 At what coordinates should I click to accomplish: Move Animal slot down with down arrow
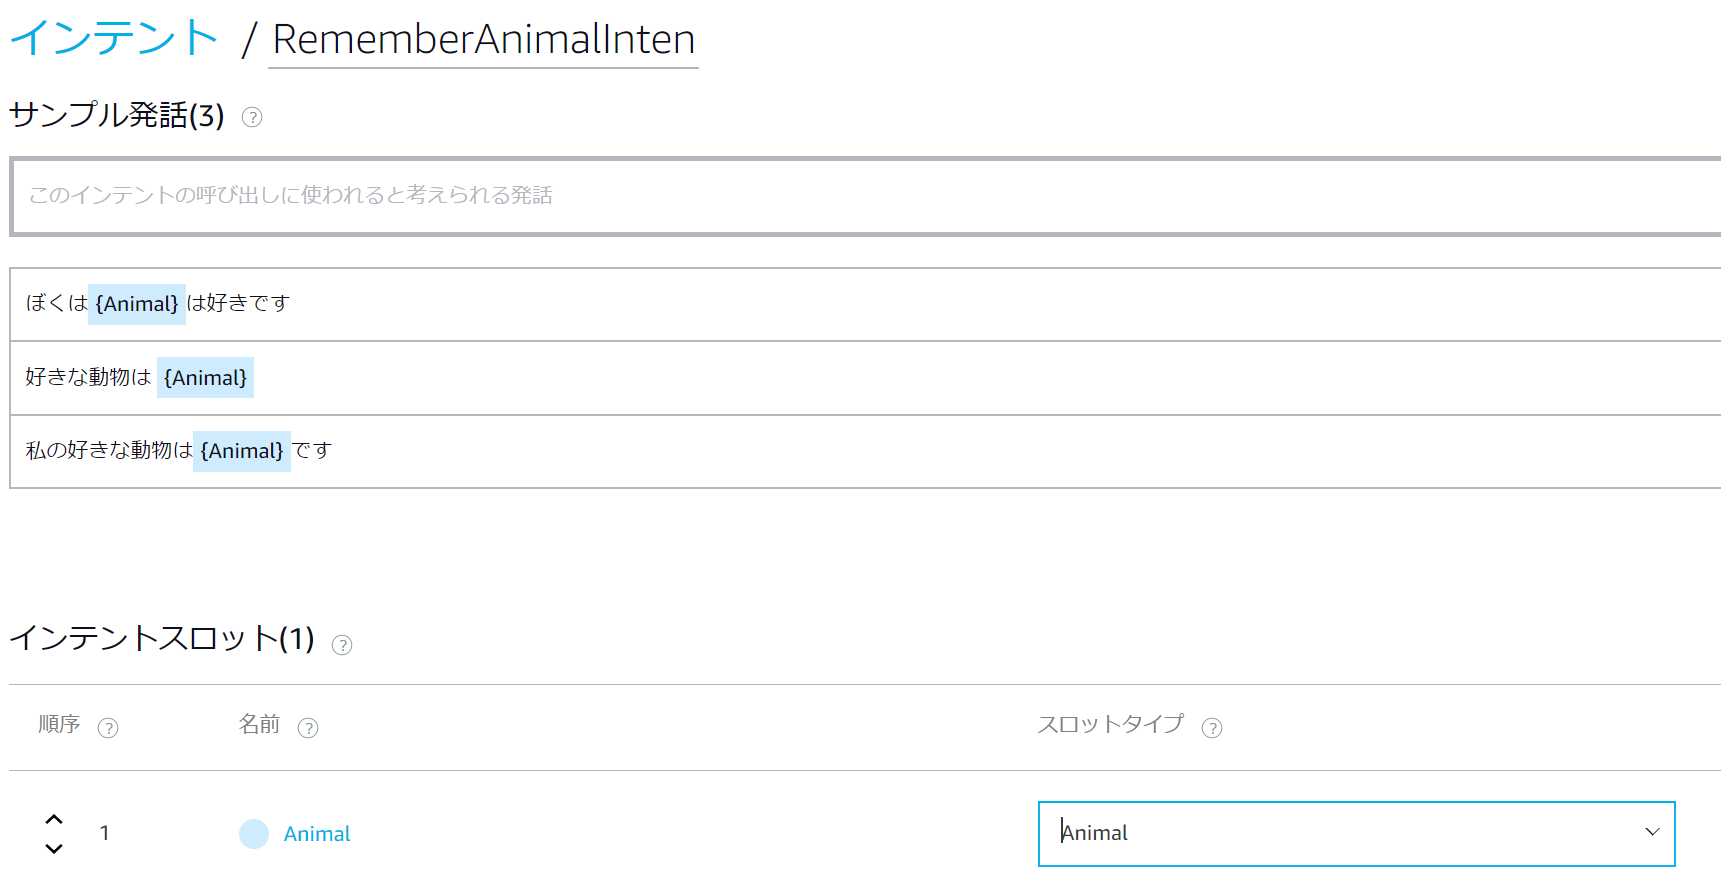tap(54, 849)
